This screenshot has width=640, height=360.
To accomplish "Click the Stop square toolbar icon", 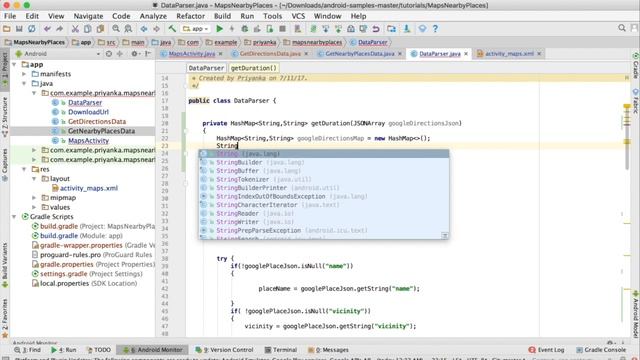I will tap(282, 29).
